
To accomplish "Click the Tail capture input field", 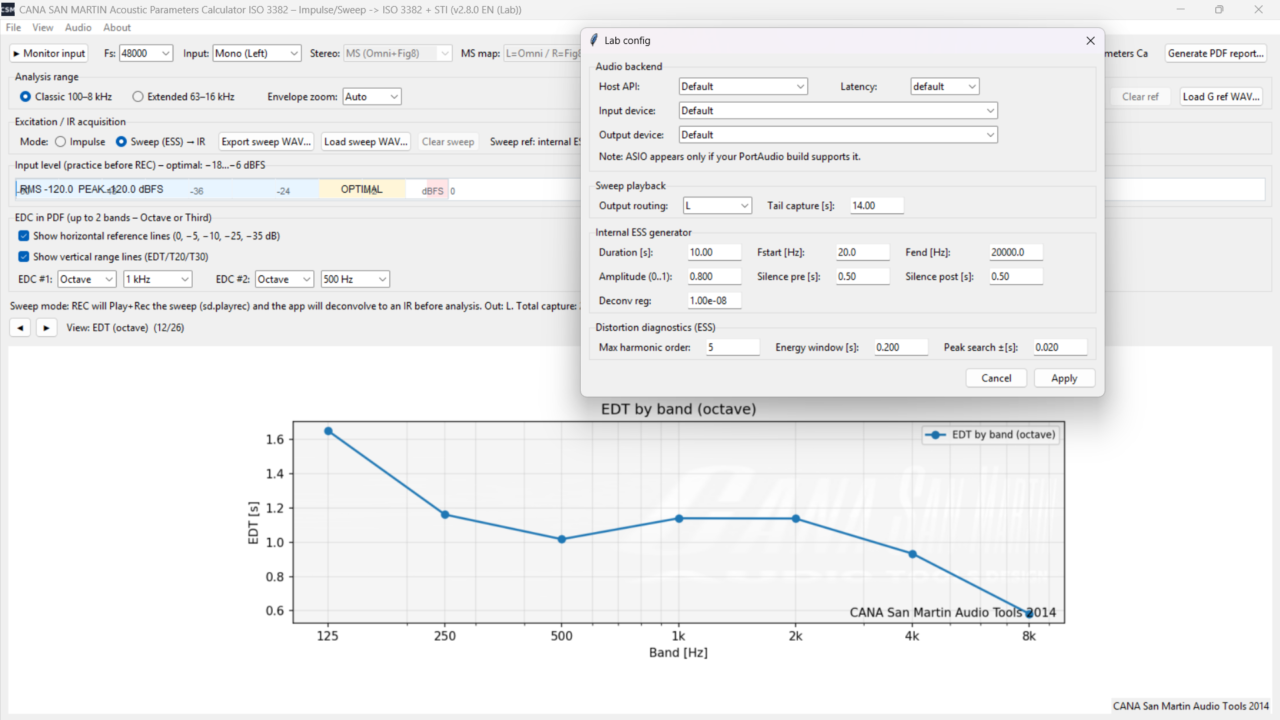I will (x=876, y=206).
